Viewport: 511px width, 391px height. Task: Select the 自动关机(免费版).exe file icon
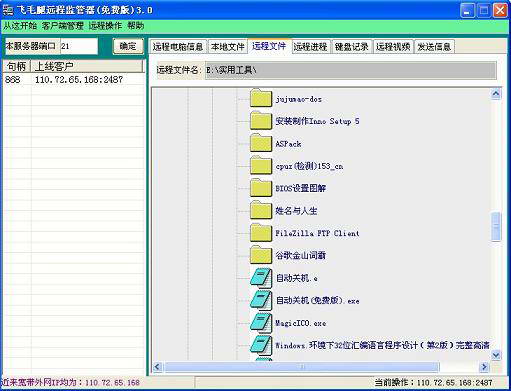[261, 300]
